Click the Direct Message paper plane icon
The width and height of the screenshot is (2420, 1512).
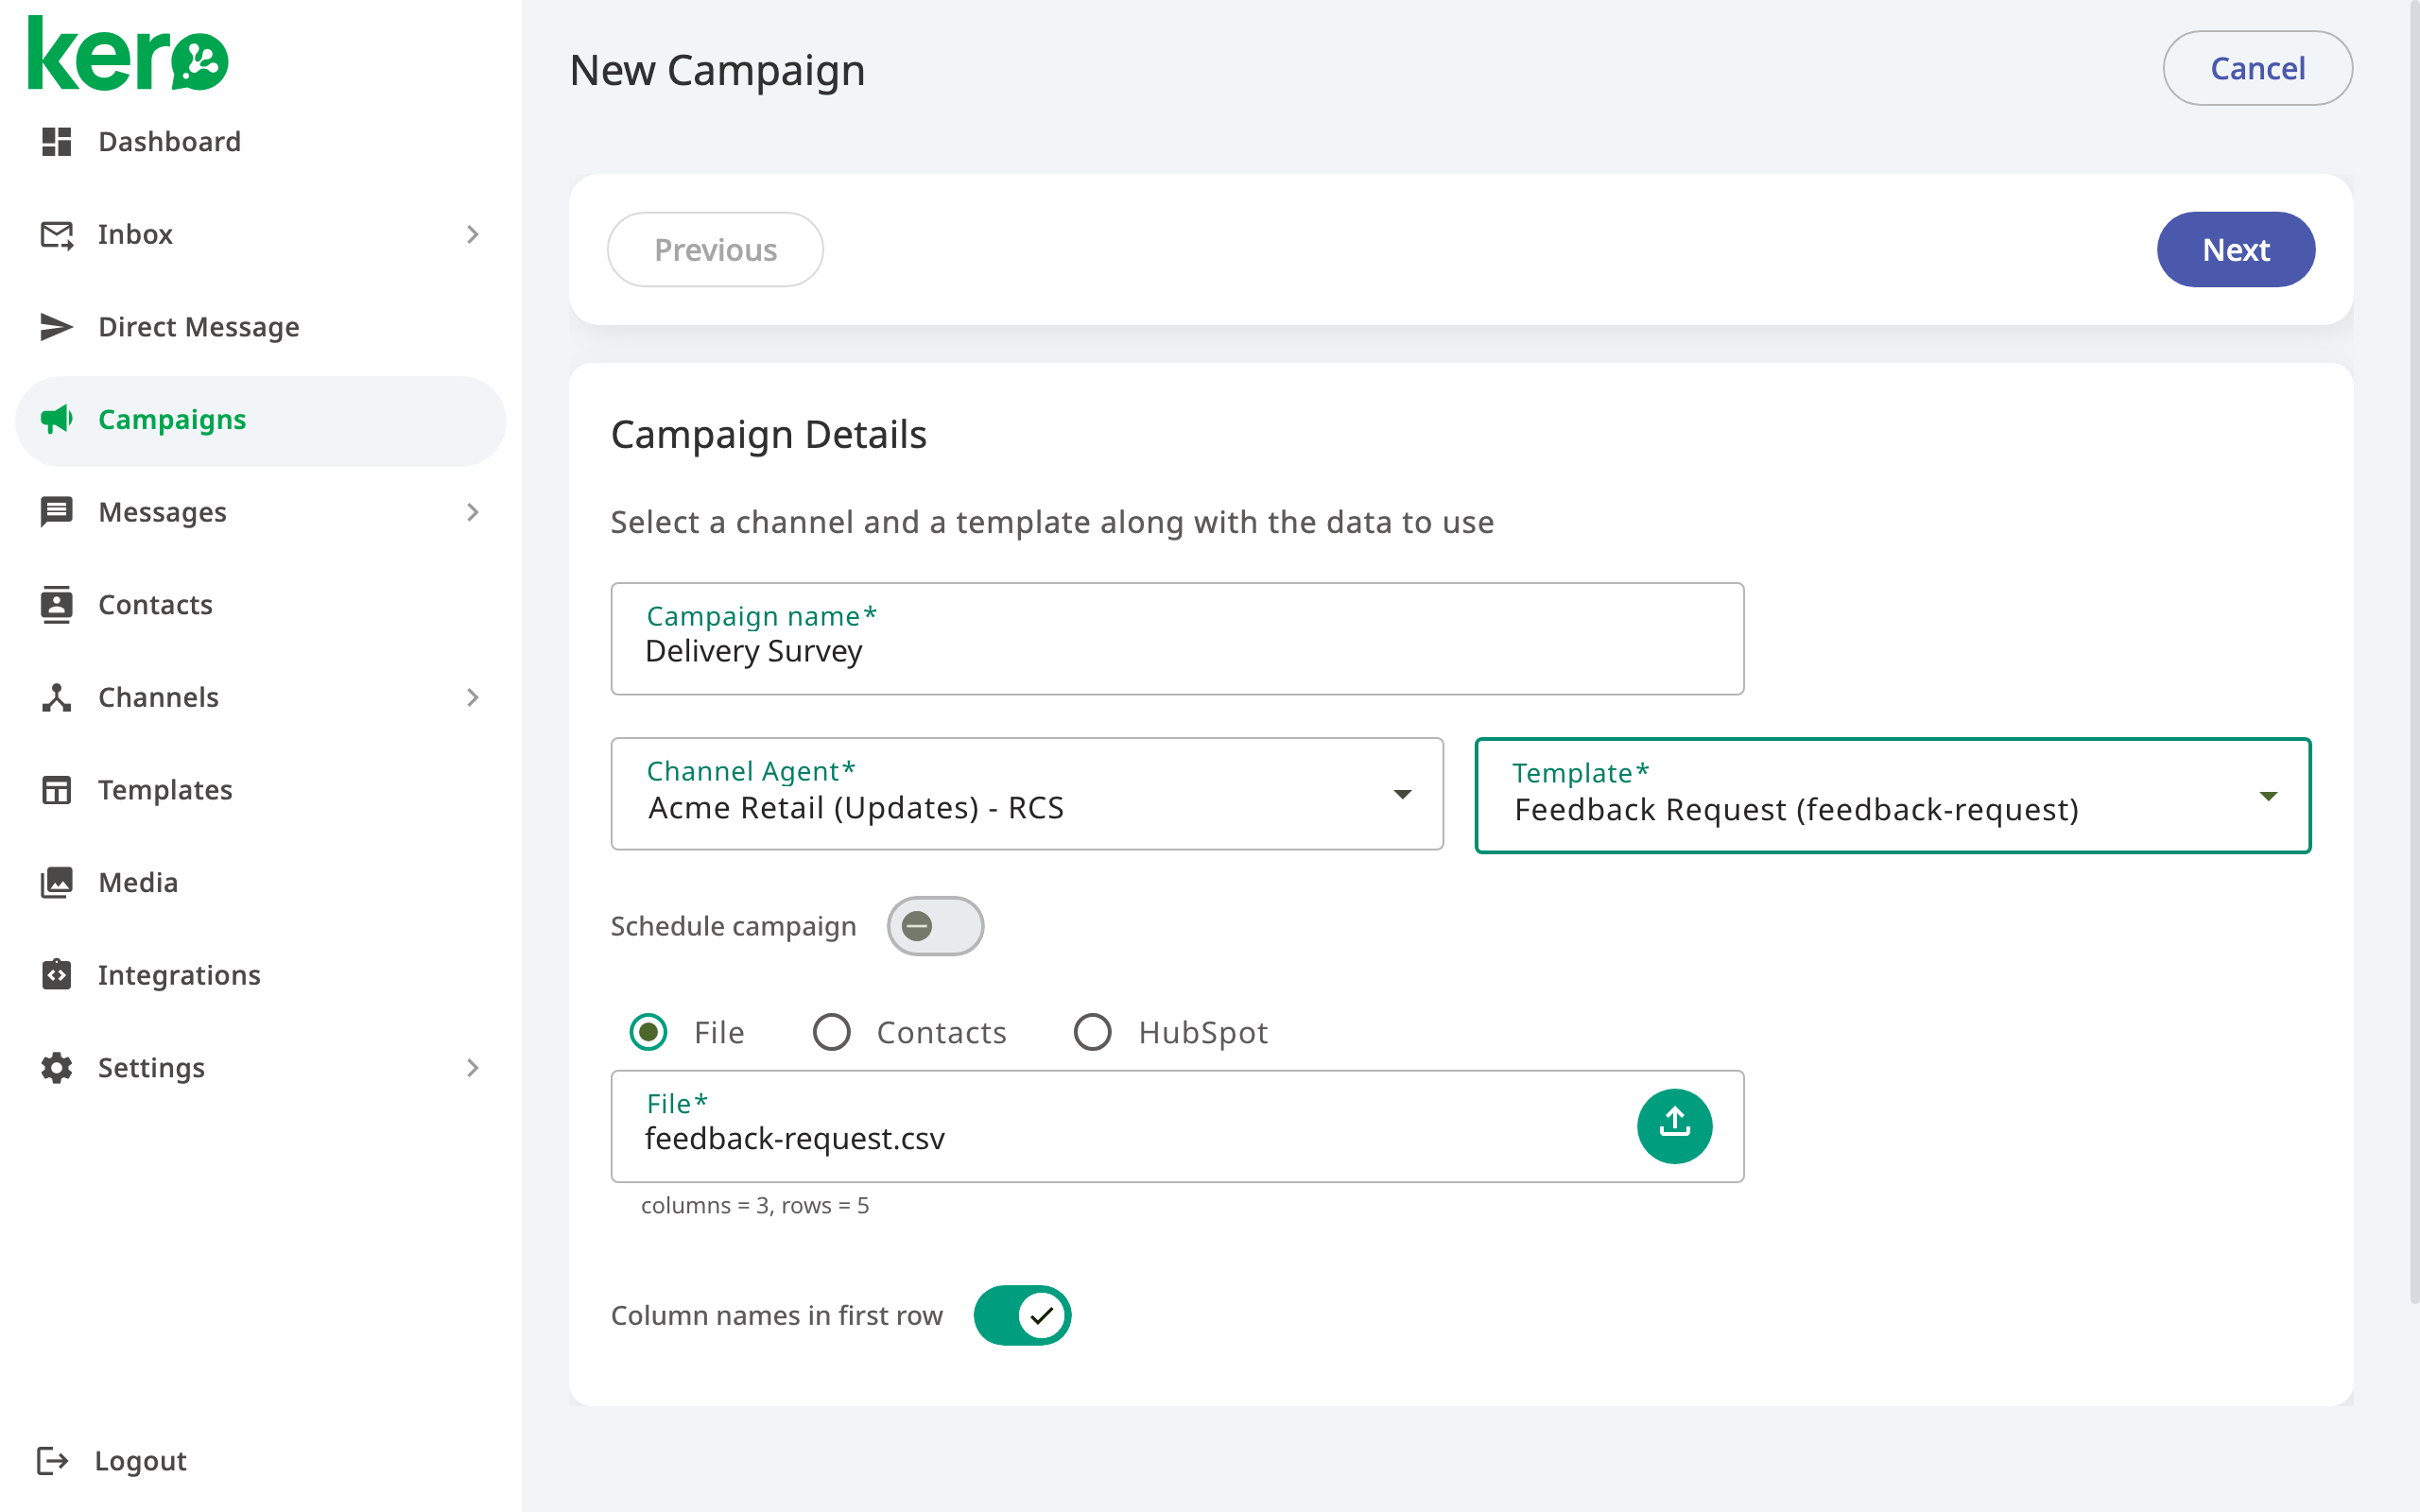click(x=56, y=327)
